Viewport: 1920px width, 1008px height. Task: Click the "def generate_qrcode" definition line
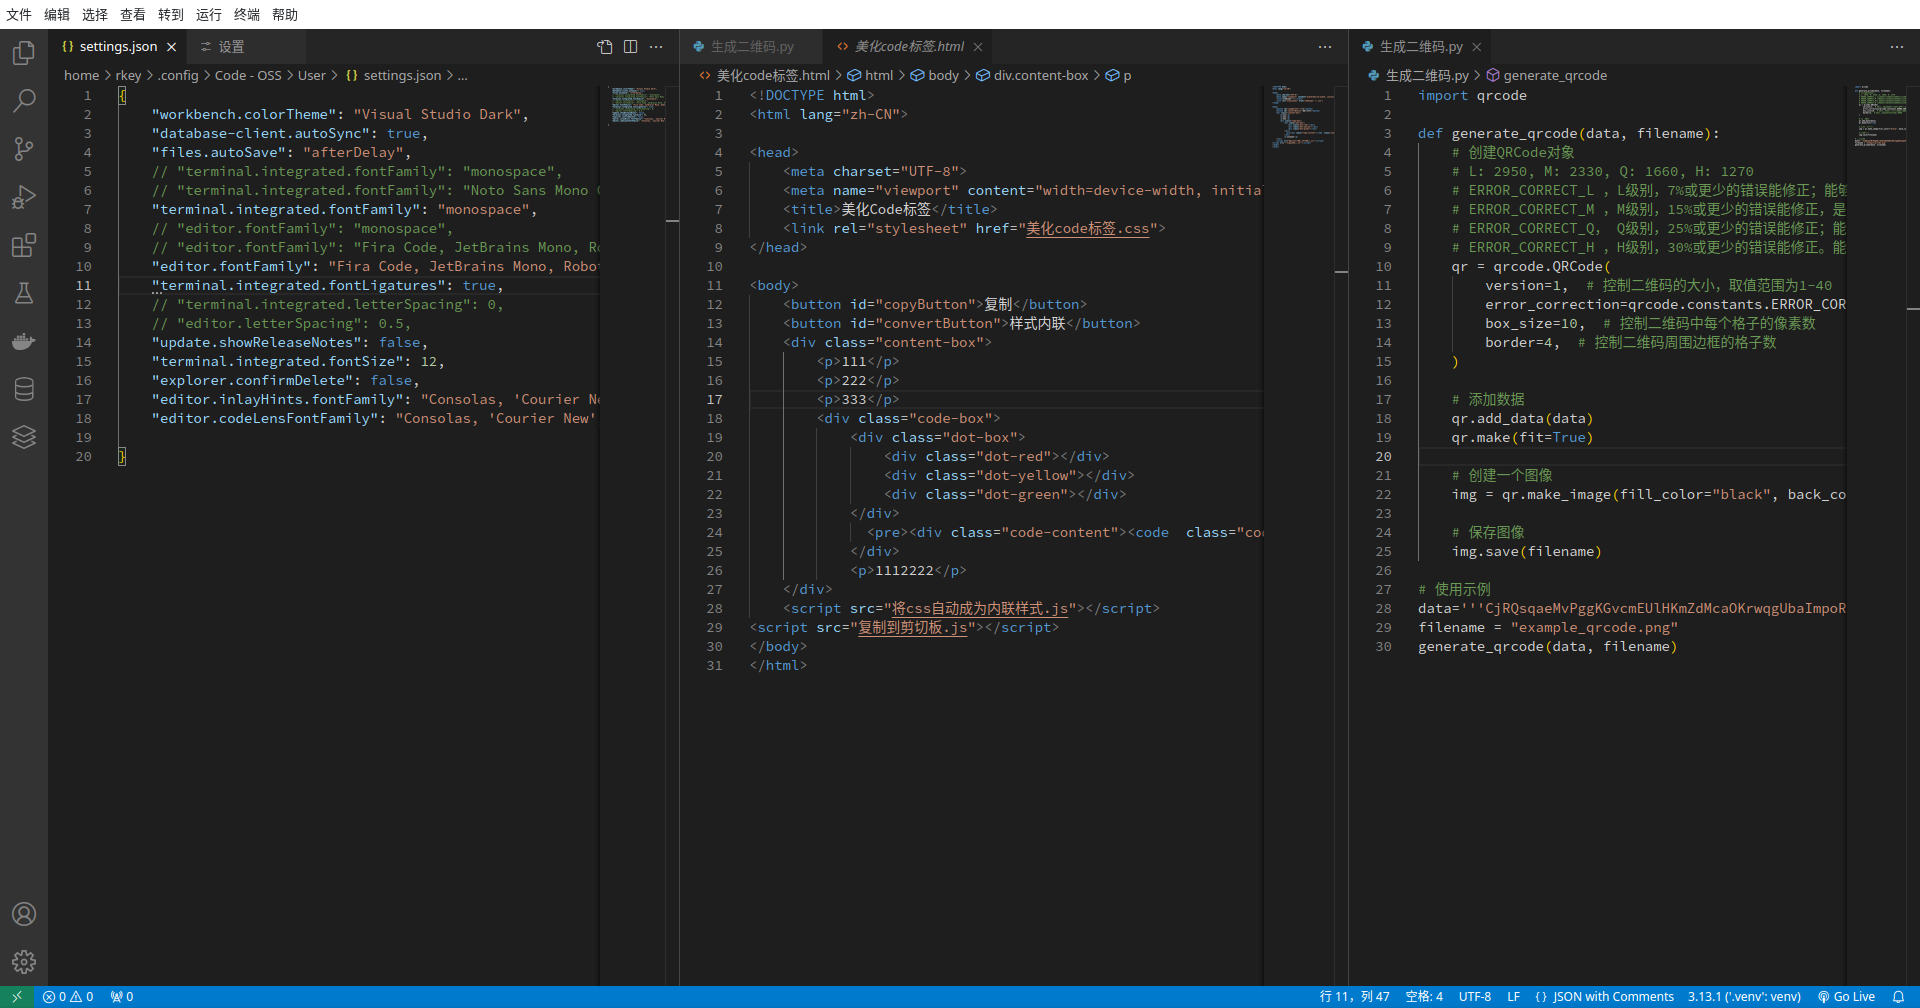(1568, 134)
